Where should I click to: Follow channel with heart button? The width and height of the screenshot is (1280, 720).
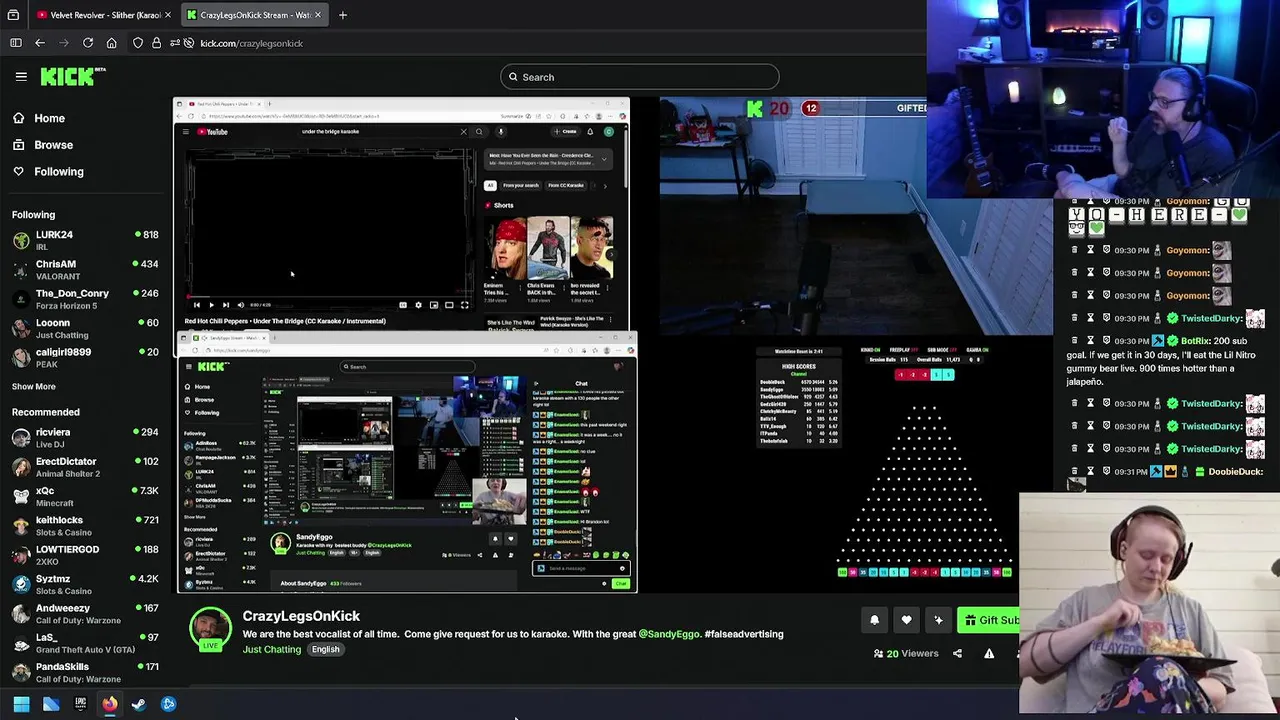(906, 620)
